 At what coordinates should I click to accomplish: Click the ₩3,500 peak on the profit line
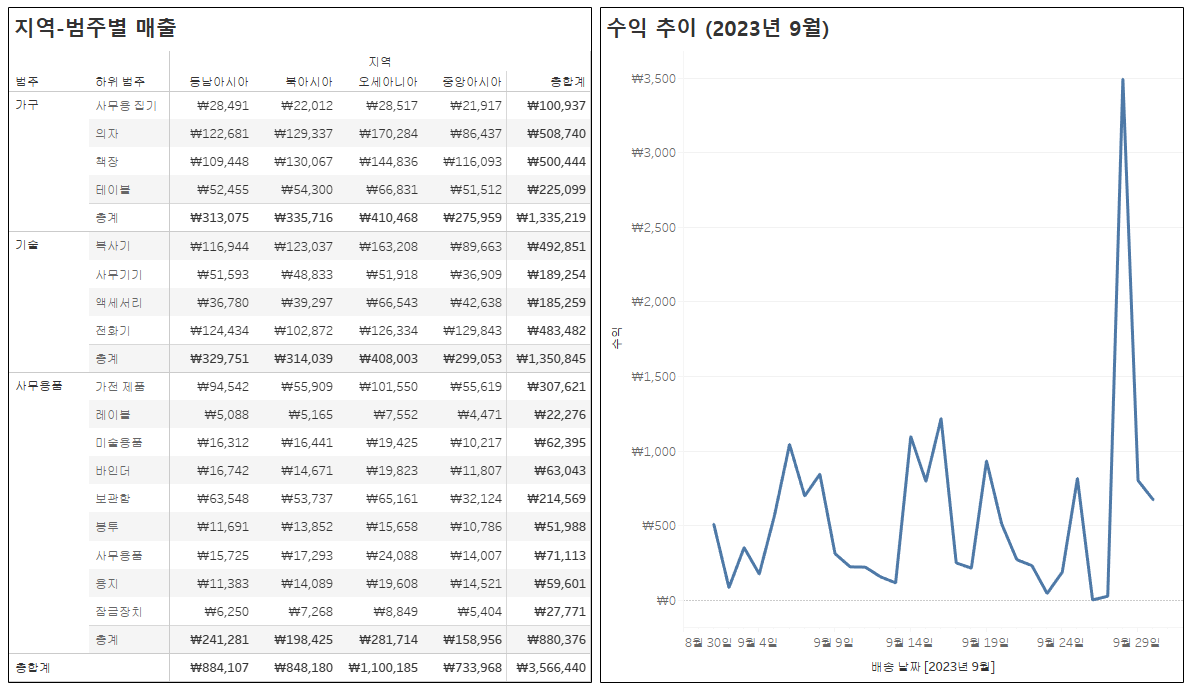(x=1123, y=79)
